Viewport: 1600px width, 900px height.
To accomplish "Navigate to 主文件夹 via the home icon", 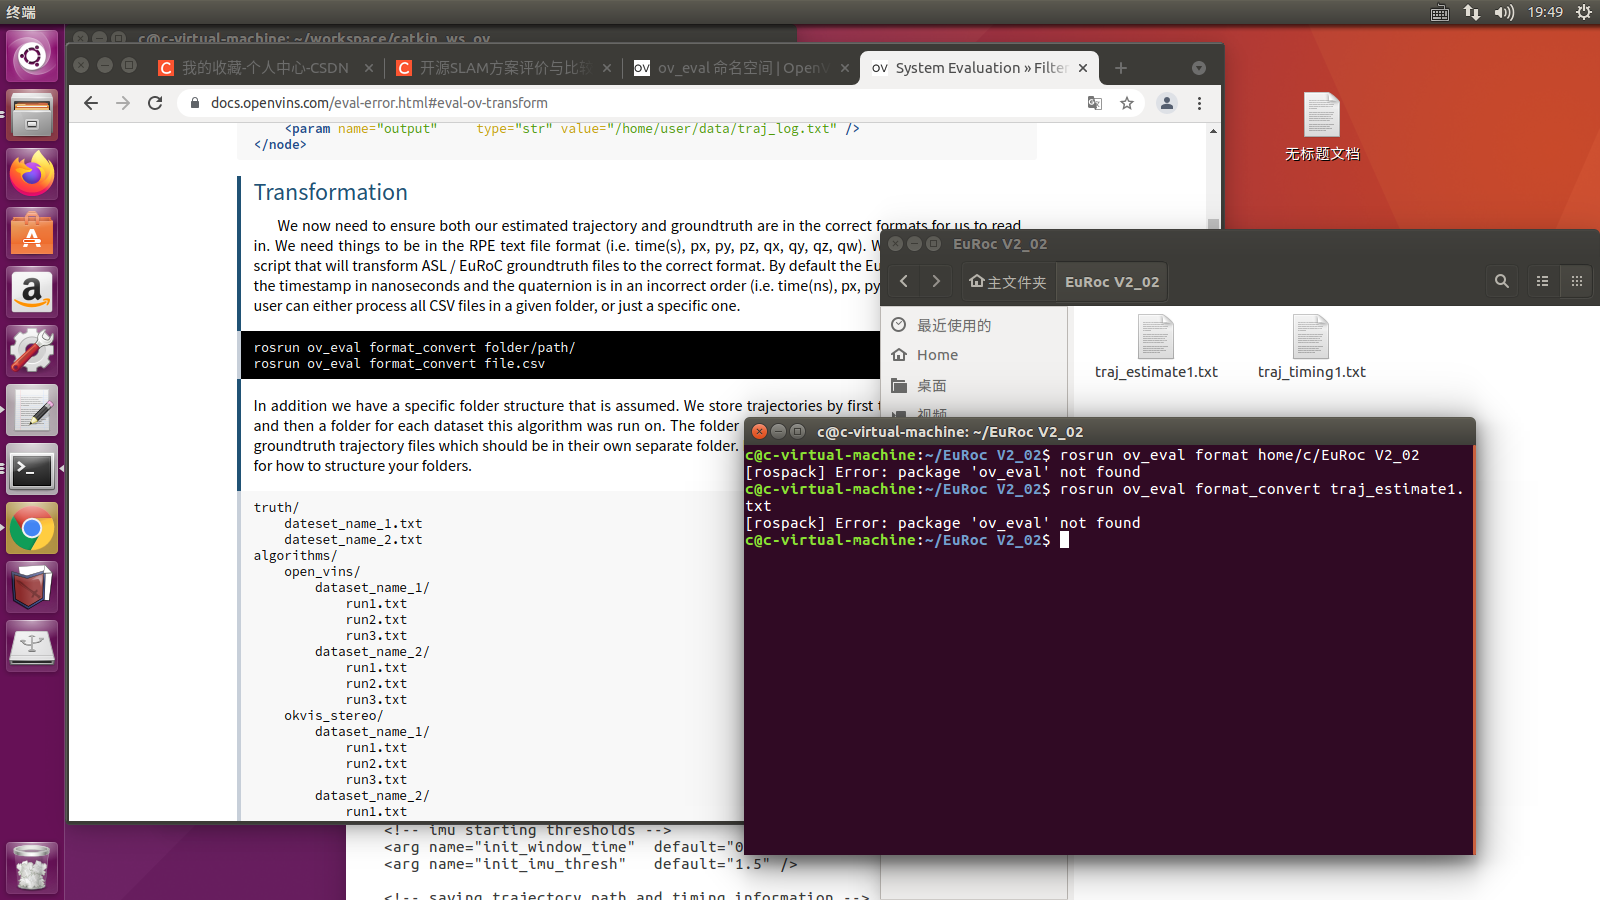I will [x=1007, y=281].
